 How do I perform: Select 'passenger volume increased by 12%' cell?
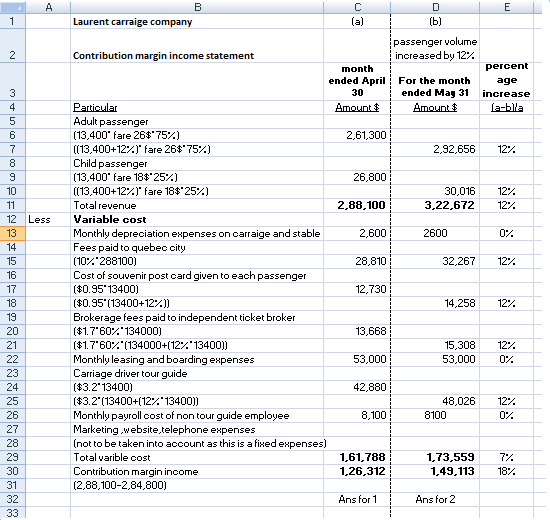pyautogui.click(x=435, y=46)
